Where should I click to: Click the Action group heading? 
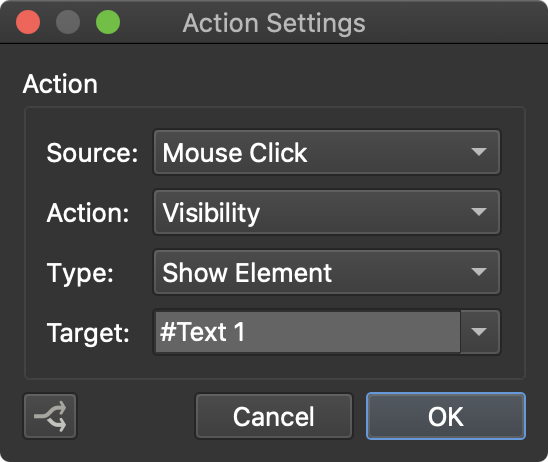(60, 84)
